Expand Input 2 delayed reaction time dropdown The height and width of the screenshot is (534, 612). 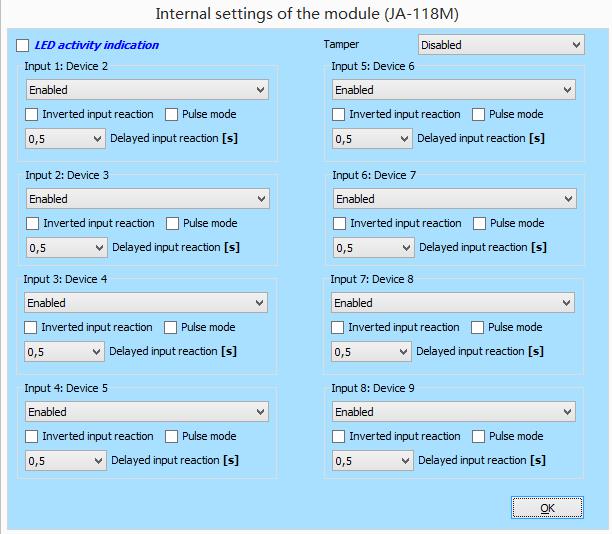point(66,248)
